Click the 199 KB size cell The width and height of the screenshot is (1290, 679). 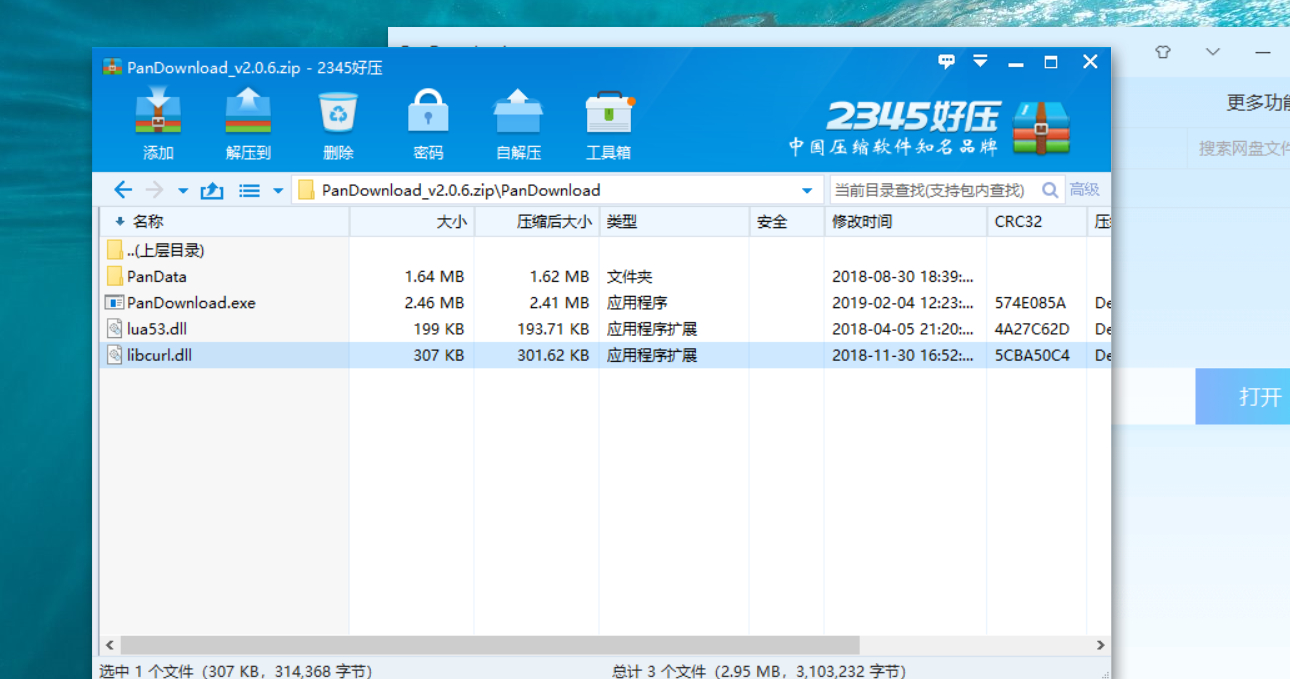coord(439,329)
